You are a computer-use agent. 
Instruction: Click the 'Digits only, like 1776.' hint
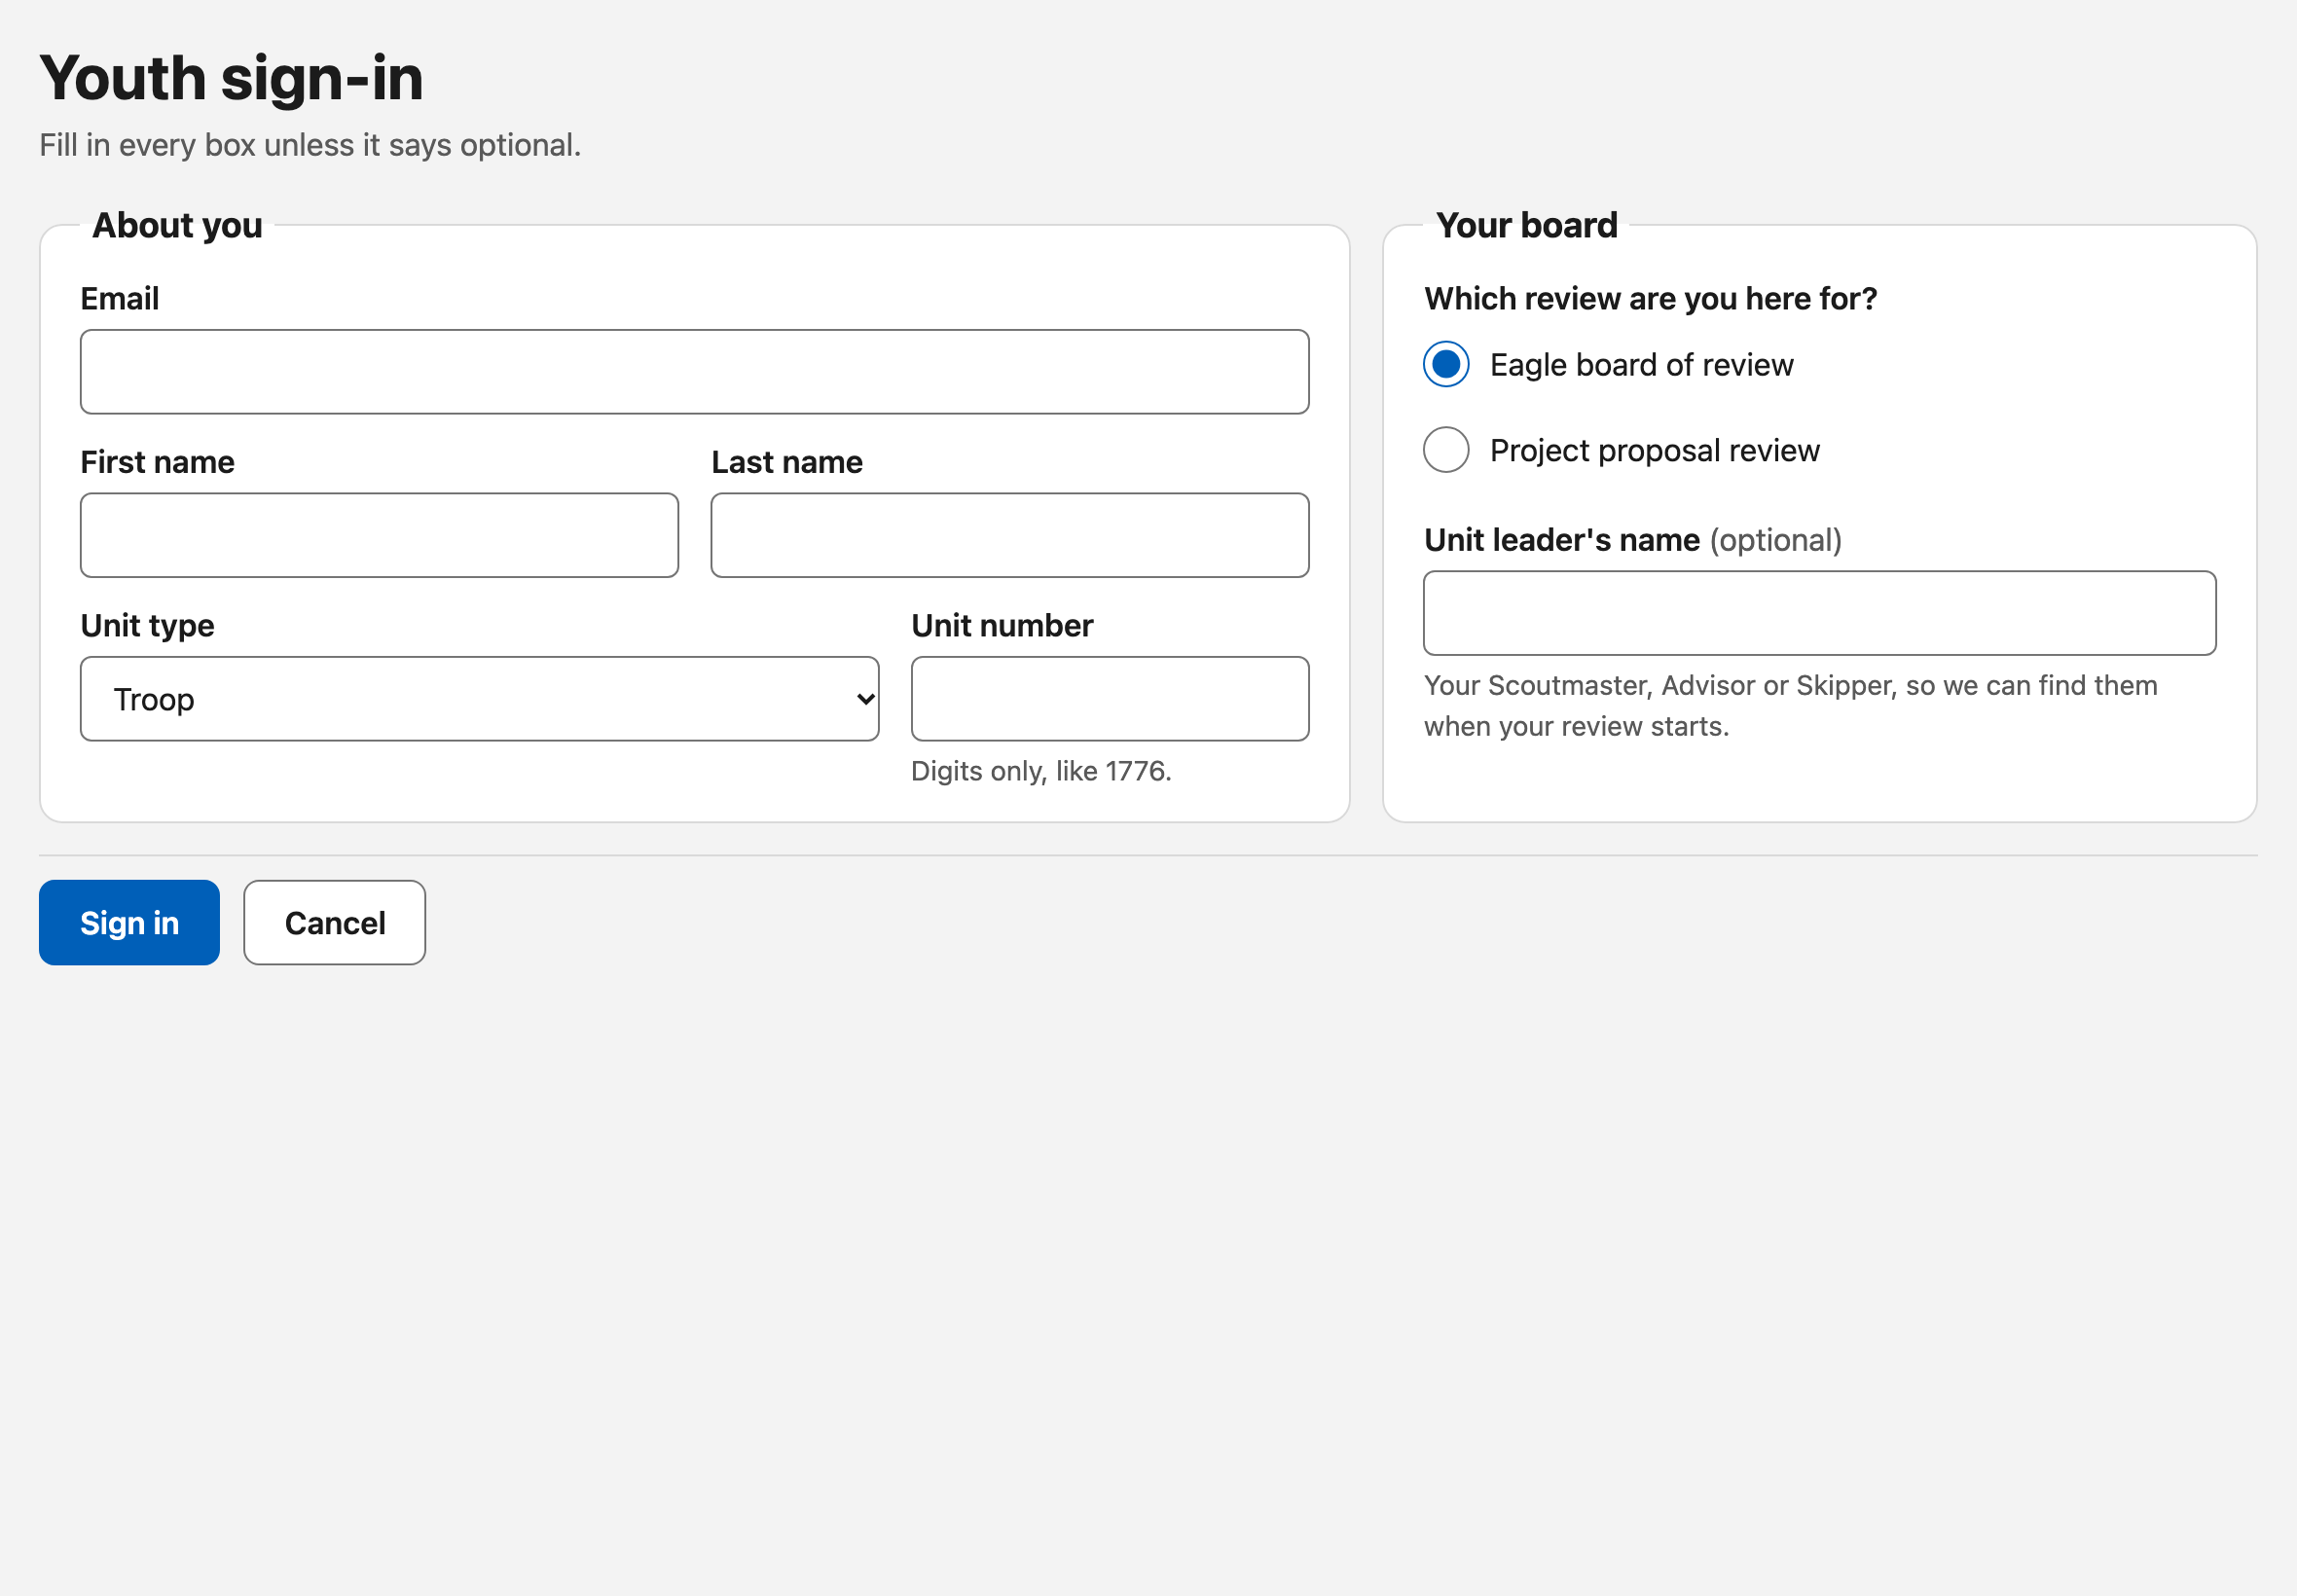point(1040,771)
